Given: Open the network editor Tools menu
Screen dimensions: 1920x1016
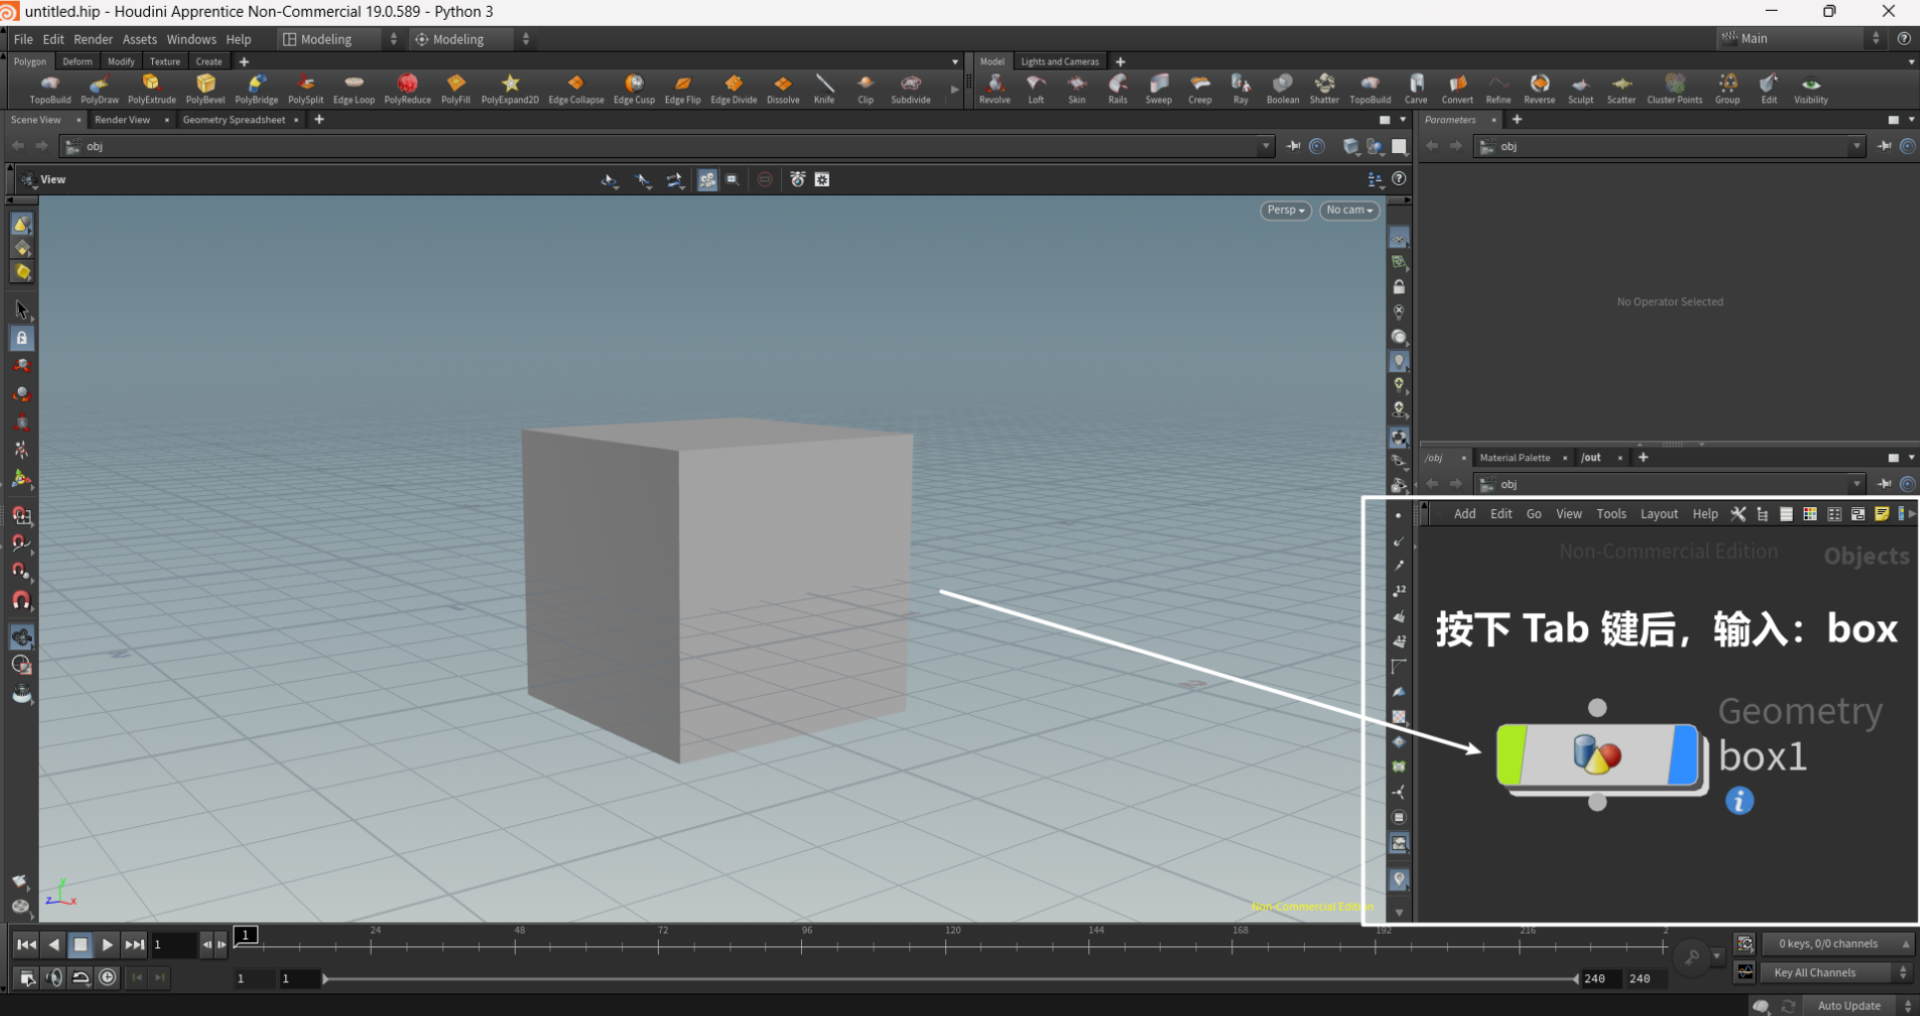Looking at the screenshot, I should 1611,514.
